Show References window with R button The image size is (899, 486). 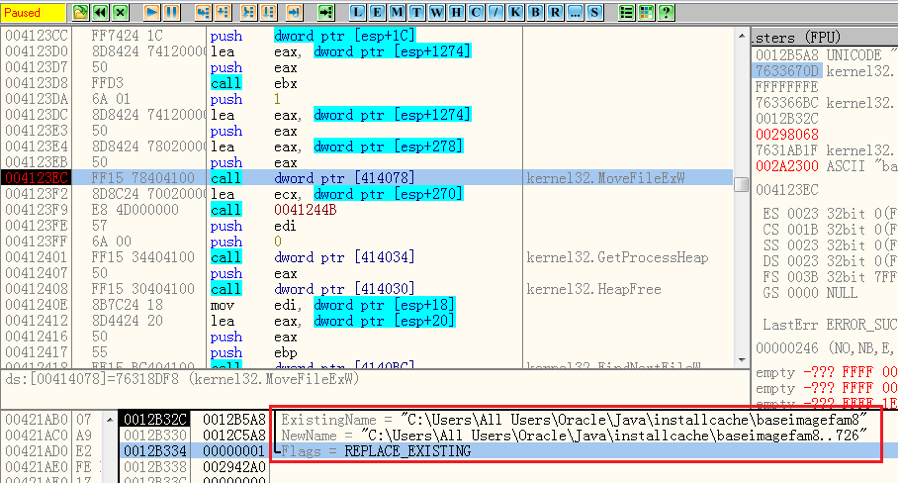[555, 12]
